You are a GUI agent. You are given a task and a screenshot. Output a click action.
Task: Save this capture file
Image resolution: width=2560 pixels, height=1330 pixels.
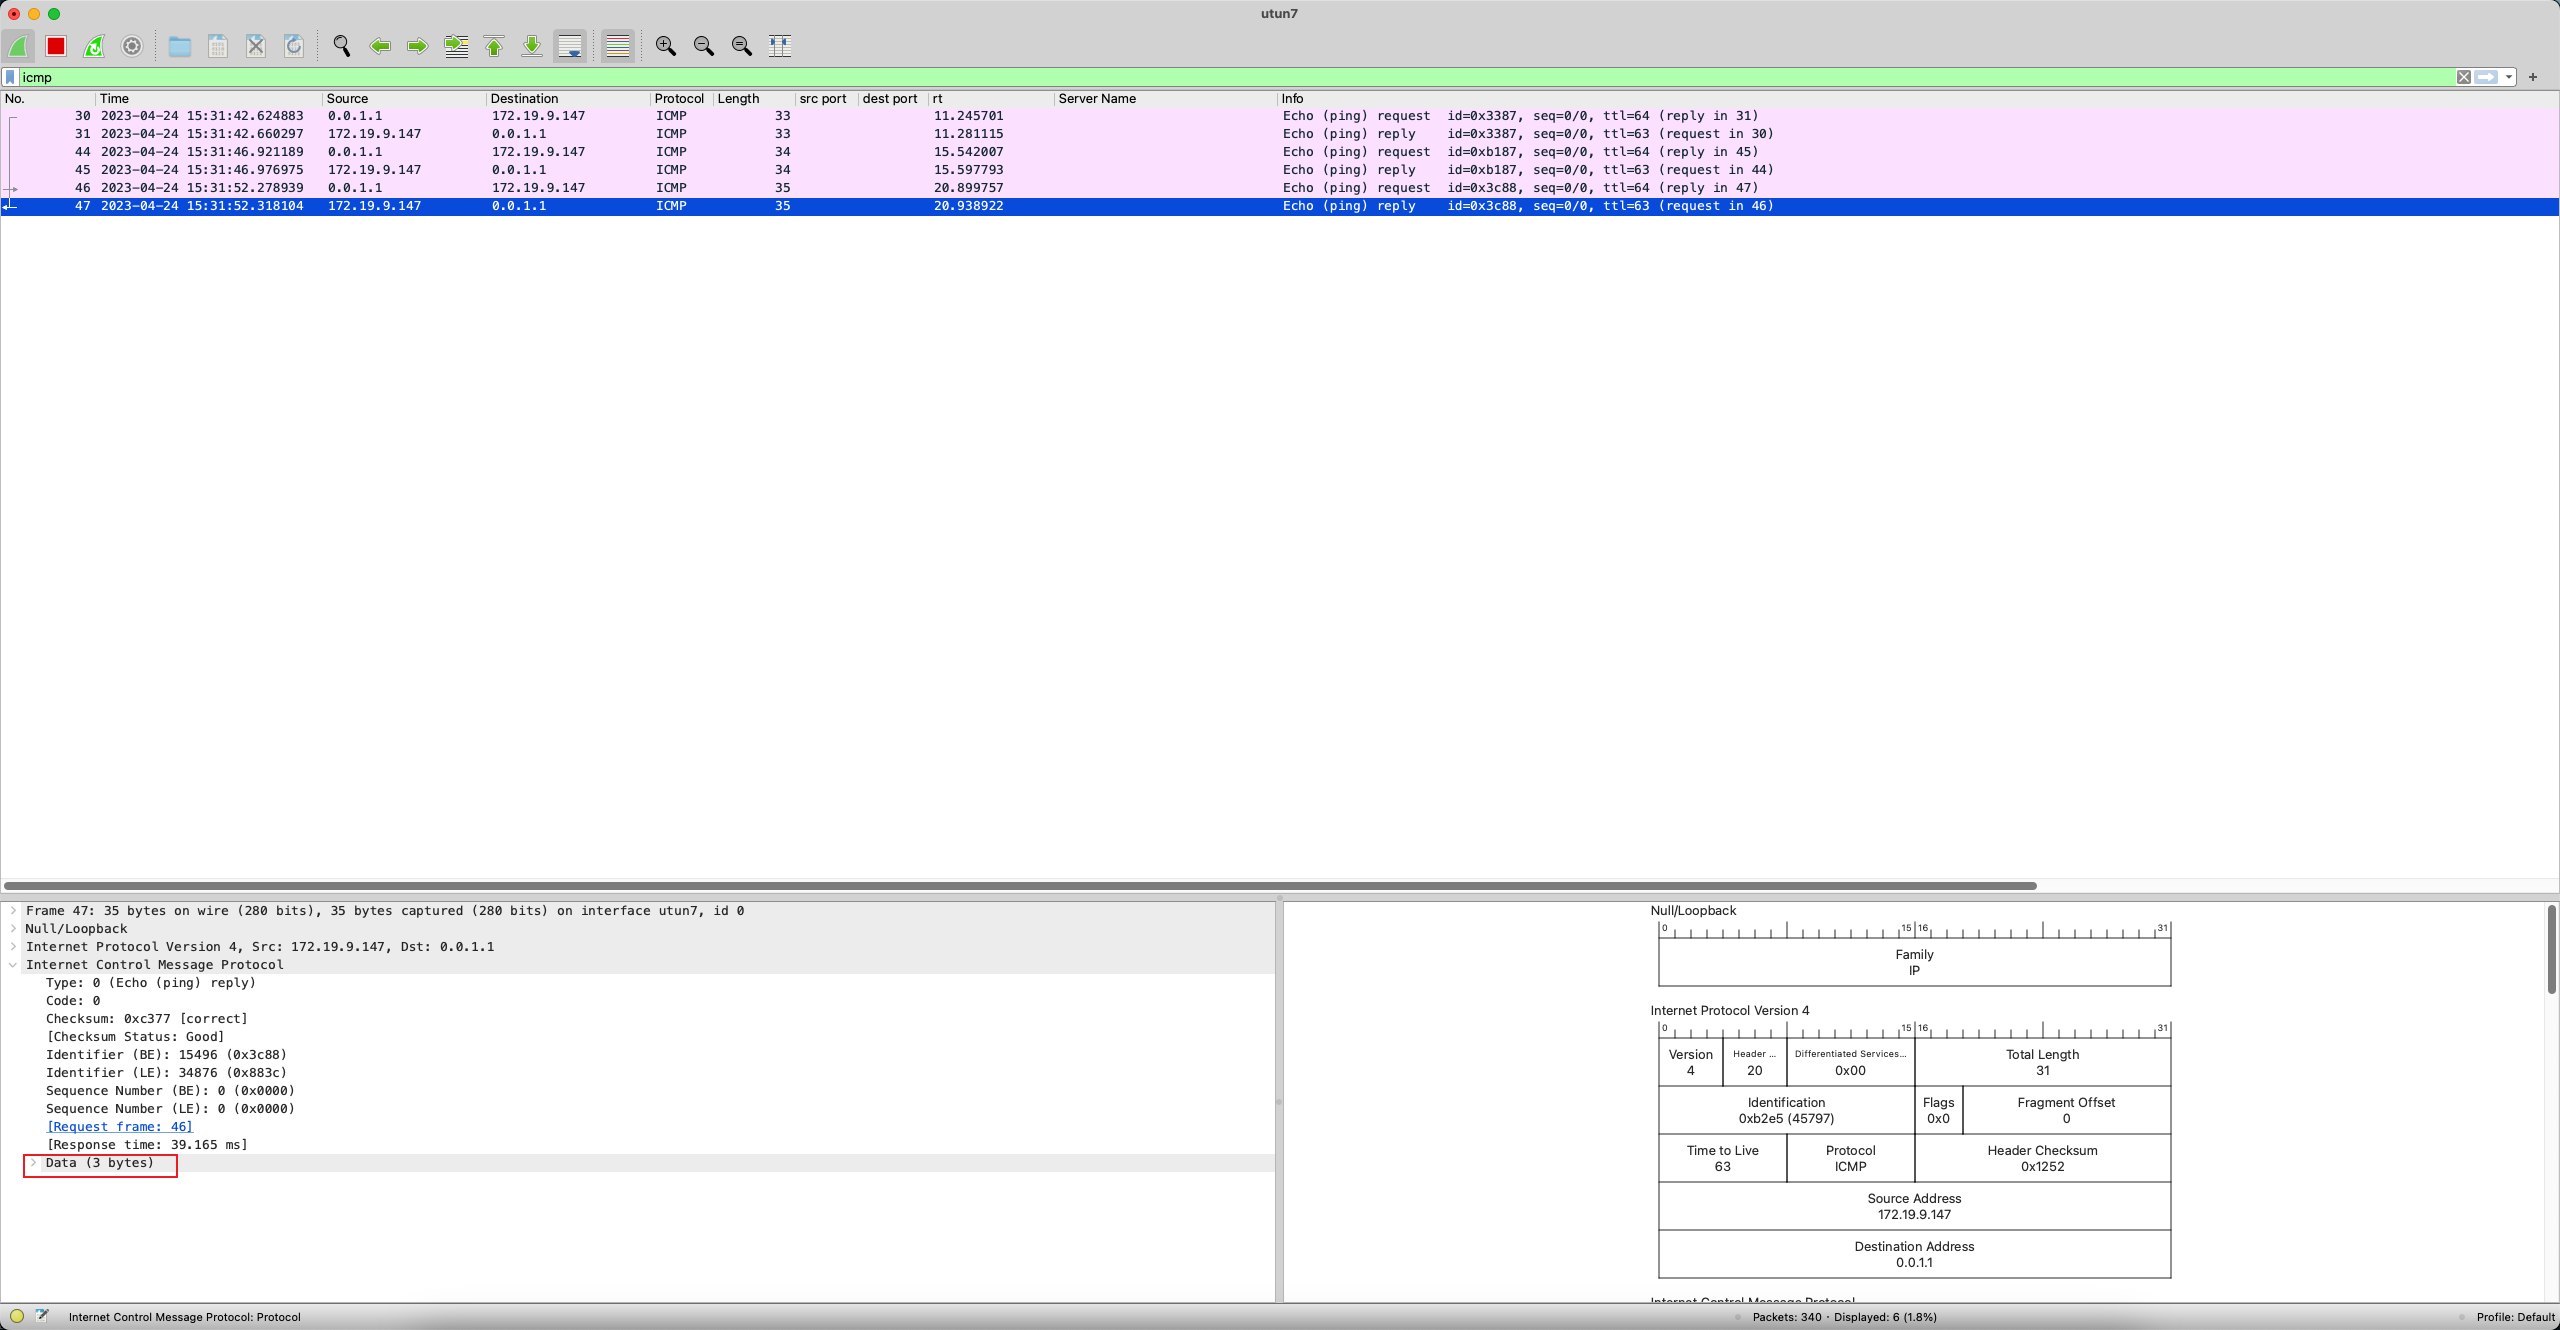pos(218,46)
